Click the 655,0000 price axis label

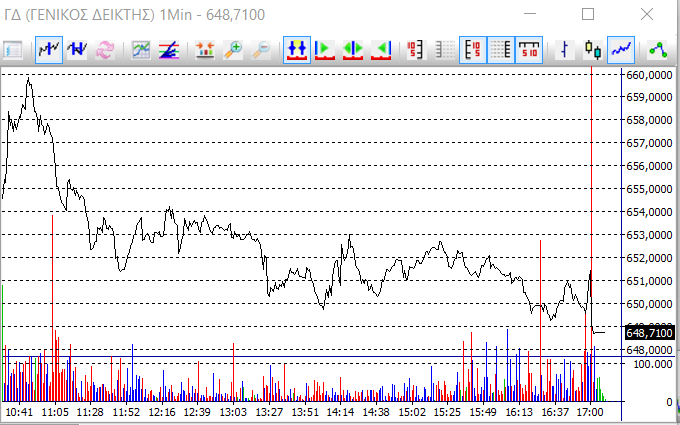(650, 189)
